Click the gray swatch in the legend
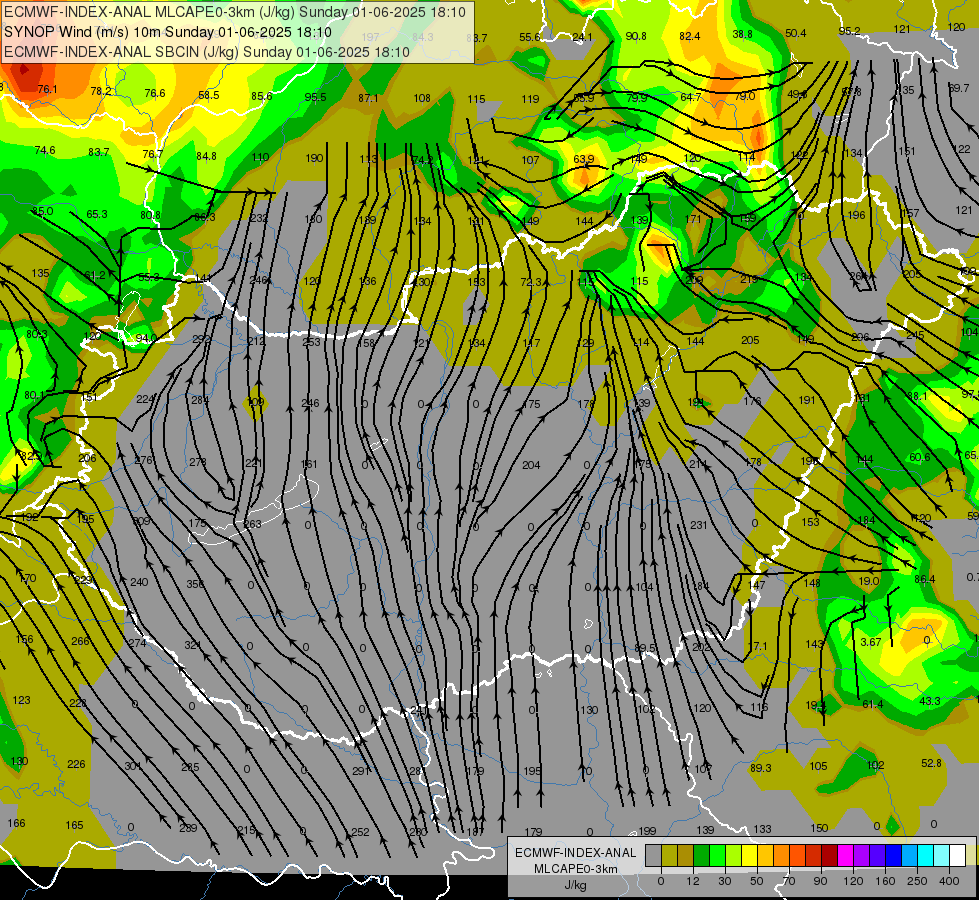This screenshot has width=979, height=900. tap(654, 855)
